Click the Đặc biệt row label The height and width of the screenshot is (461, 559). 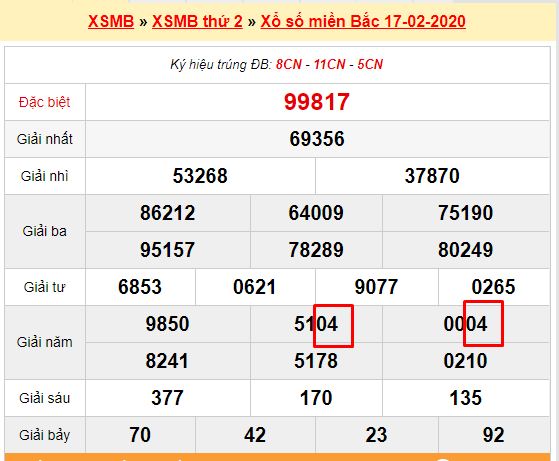pos(45,102)
